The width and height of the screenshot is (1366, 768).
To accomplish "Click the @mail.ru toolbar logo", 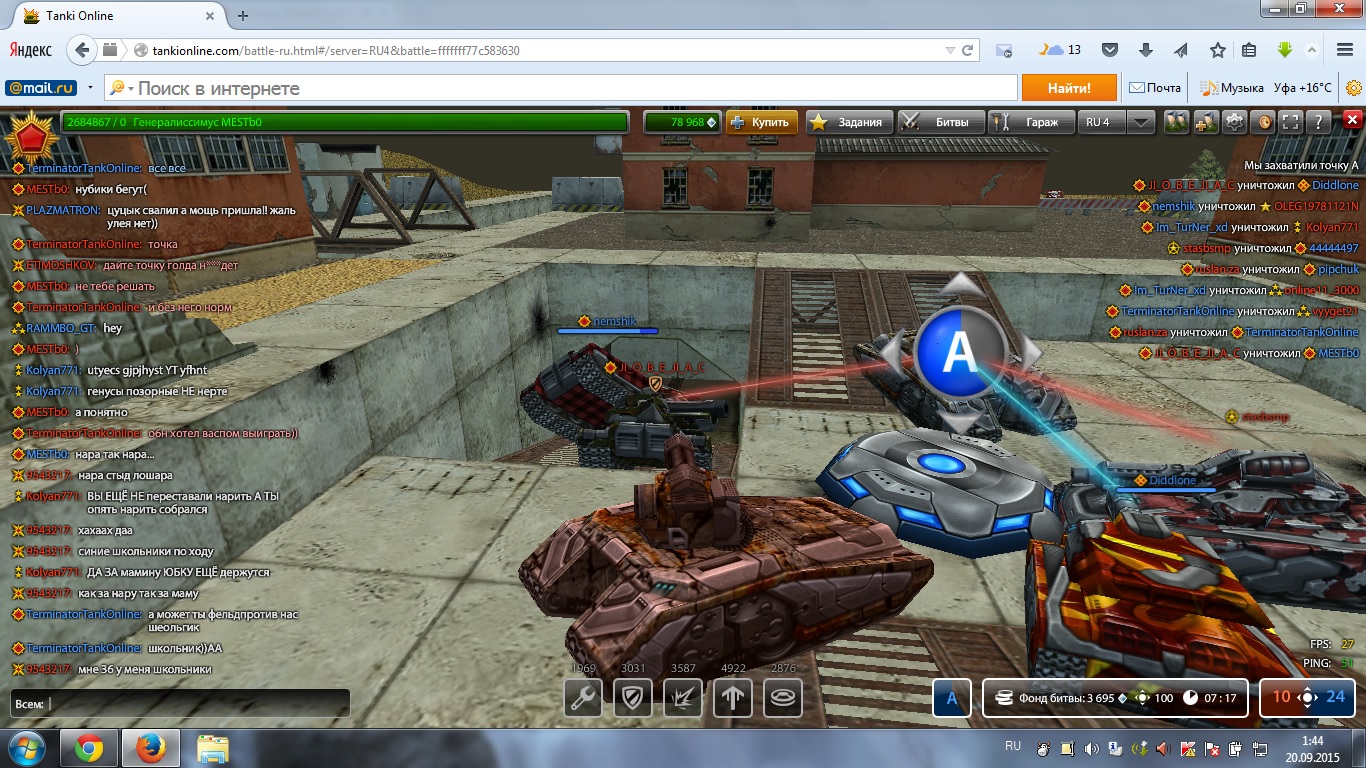I will click(x=42, y=88).
